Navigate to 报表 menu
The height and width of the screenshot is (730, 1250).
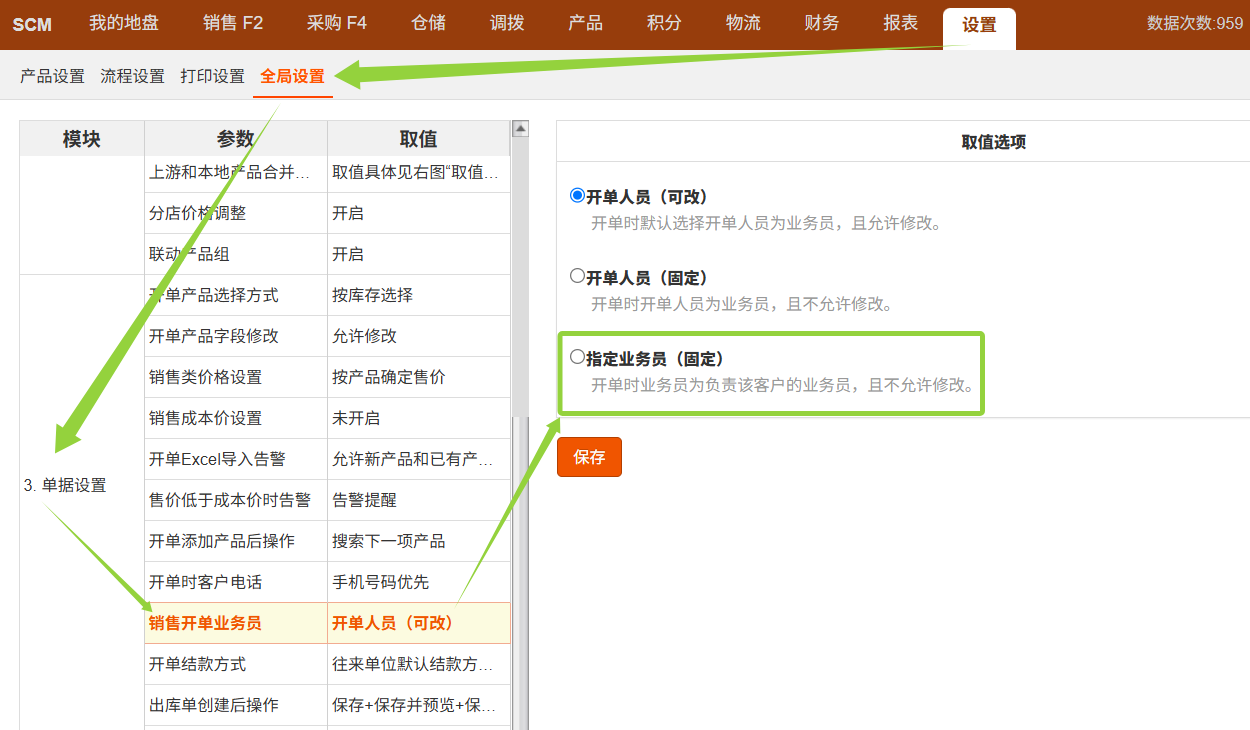coord(900,24)
